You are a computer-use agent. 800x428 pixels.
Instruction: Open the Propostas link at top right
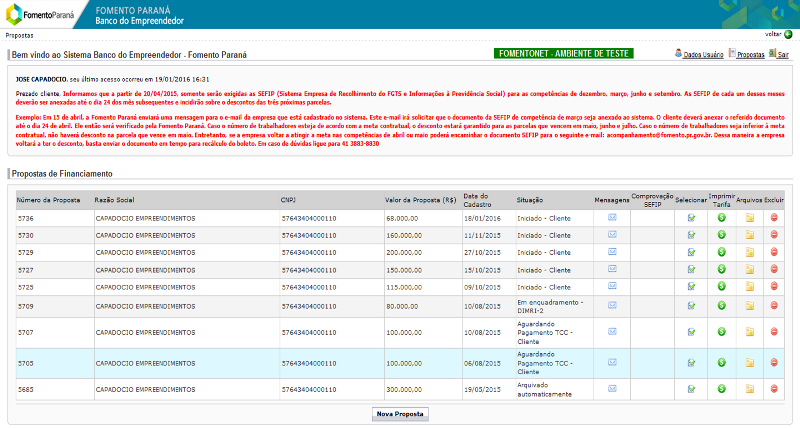pyautogui.click(x=751, y=55)
